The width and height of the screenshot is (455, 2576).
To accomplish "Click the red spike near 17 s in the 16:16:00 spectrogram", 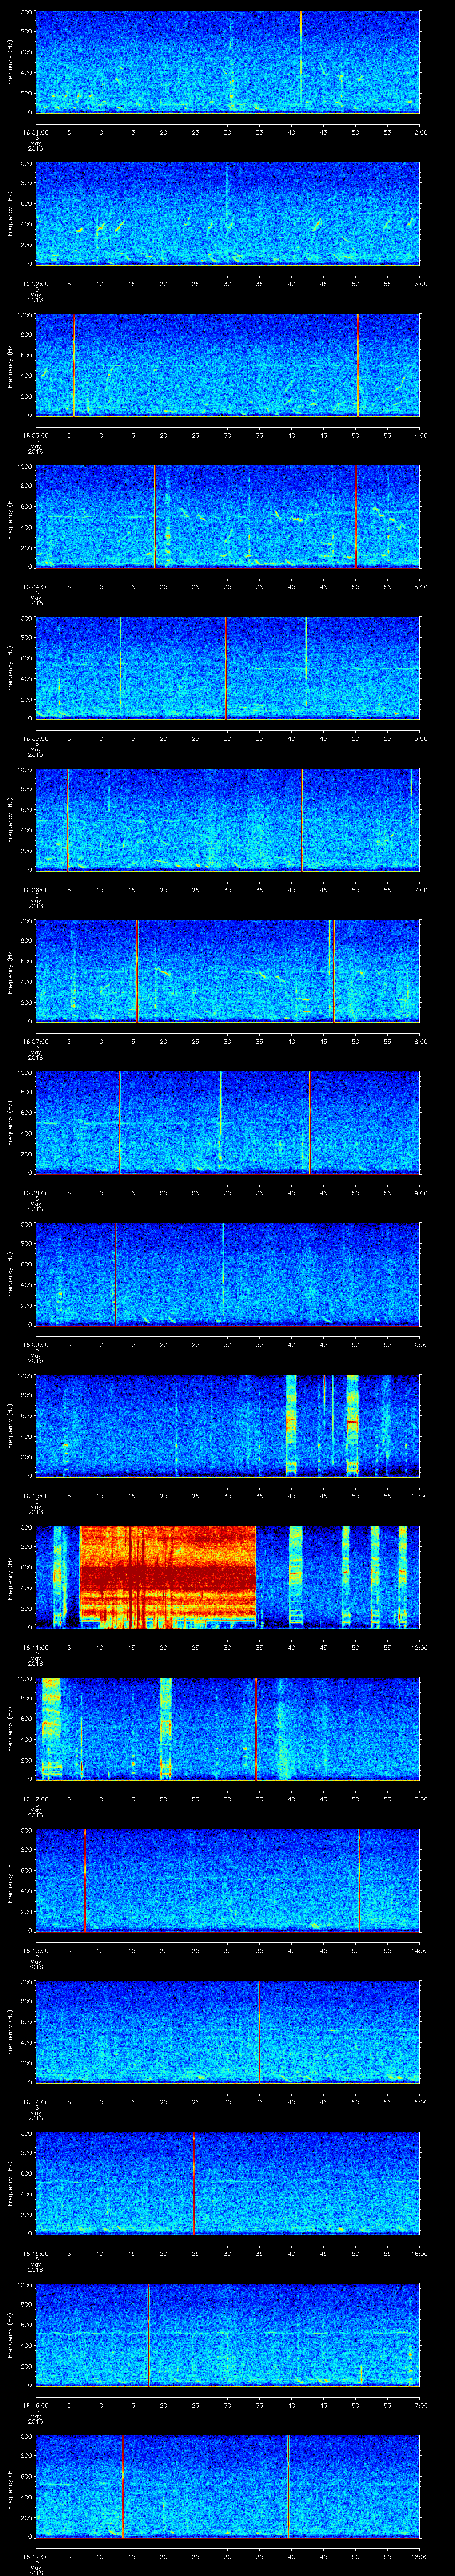I will click(148, 2334).
